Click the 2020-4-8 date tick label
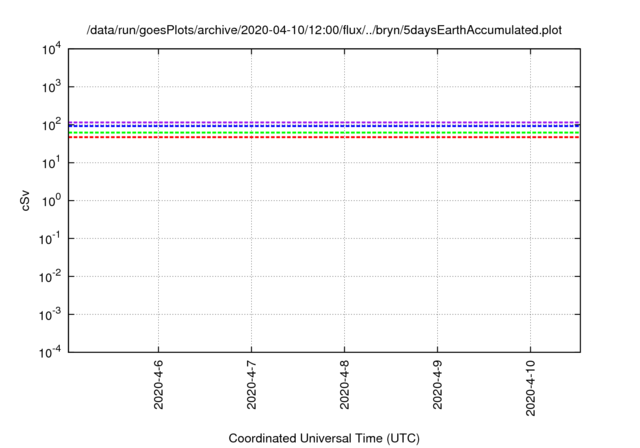Image resolution: width=640 pixels, height=448 pixels. 344,384
